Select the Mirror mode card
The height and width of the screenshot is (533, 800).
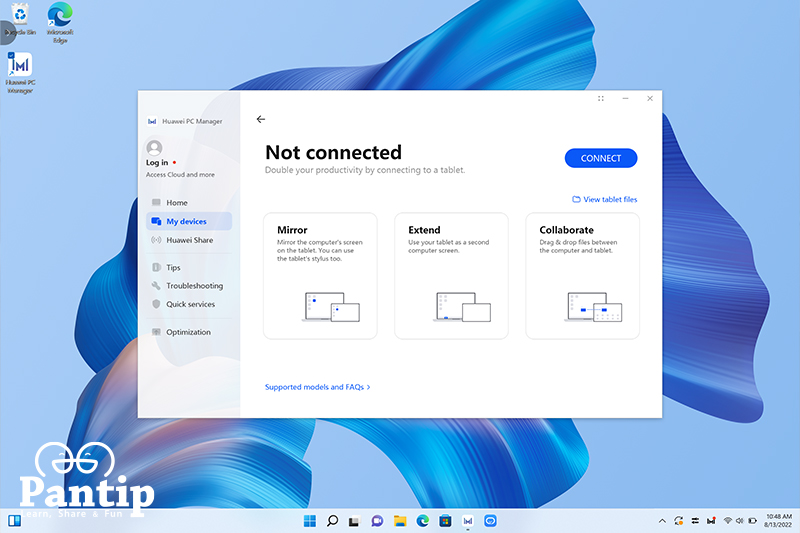(x=320, y=276)
